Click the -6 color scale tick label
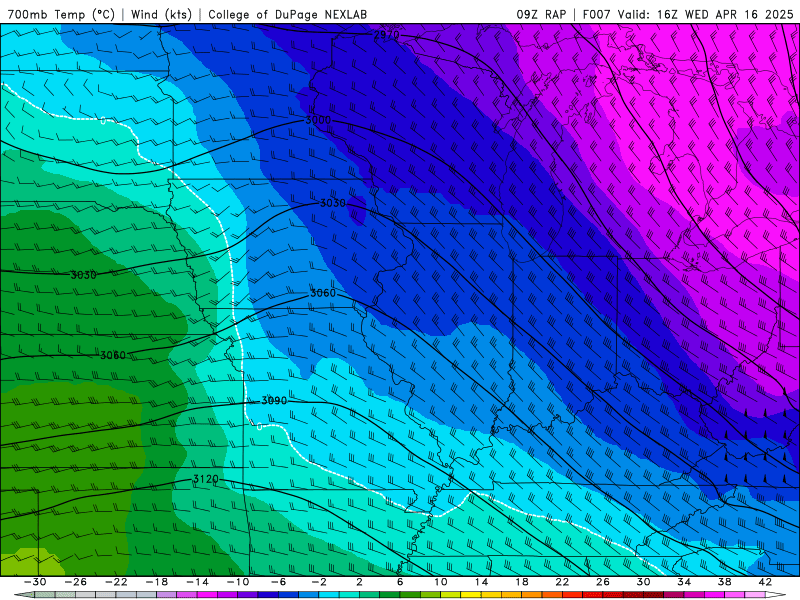The image size is (800, 600). click(x=279, y=582)
